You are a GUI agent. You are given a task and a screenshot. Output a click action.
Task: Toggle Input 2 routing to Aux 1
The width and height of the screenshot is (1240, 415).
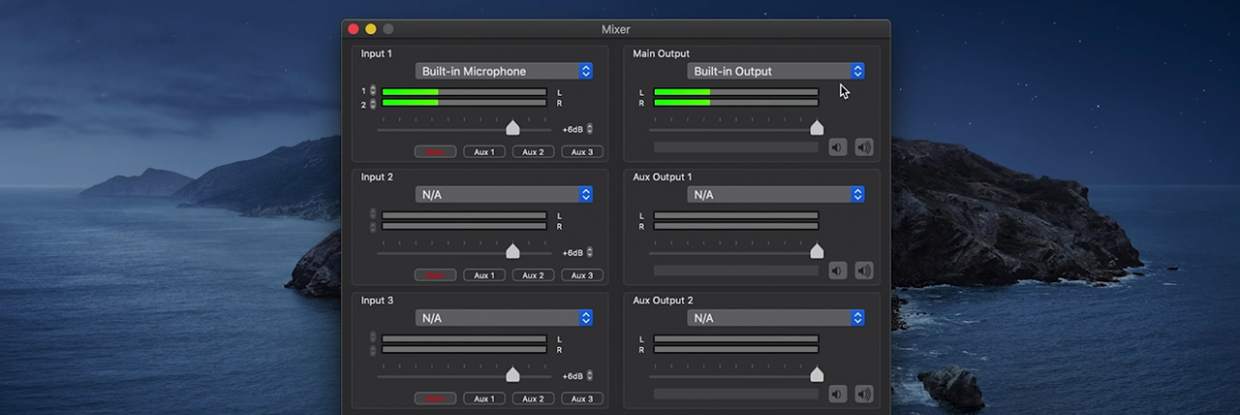click(484, 275)
